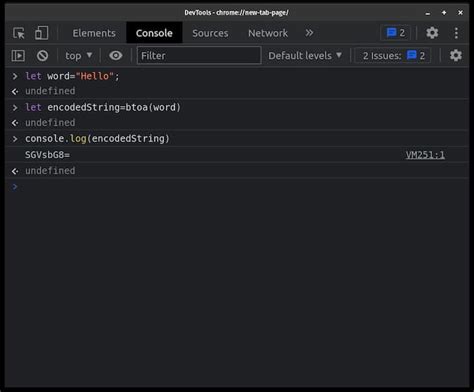Open the VM251:1 source link

point(425,155)
